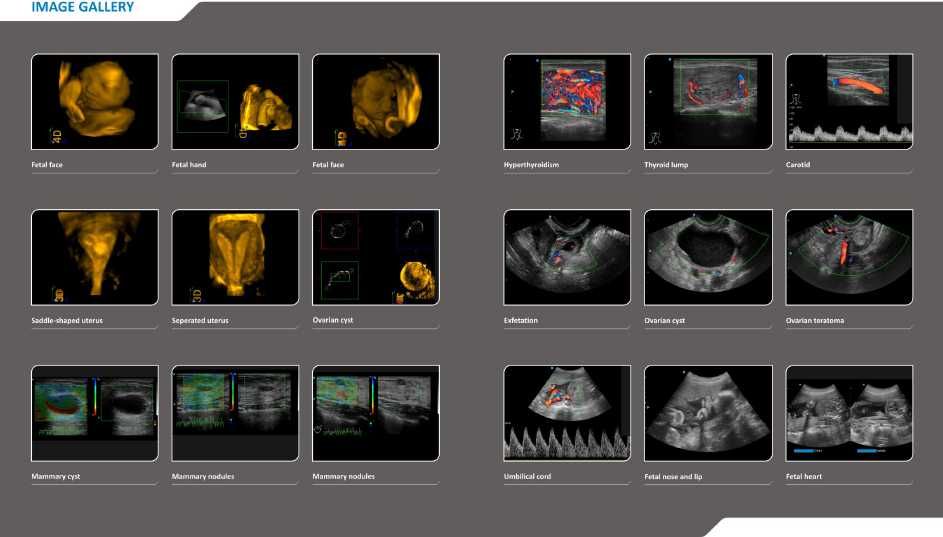Click the "Mammary cyst" caption

point(55,476)
